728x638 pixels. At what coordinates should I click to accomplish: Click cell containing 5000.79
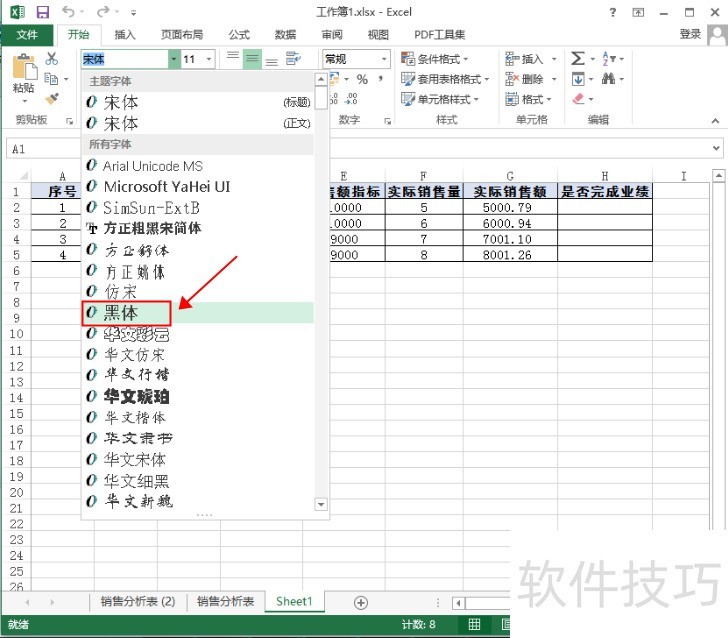point(510,208)
